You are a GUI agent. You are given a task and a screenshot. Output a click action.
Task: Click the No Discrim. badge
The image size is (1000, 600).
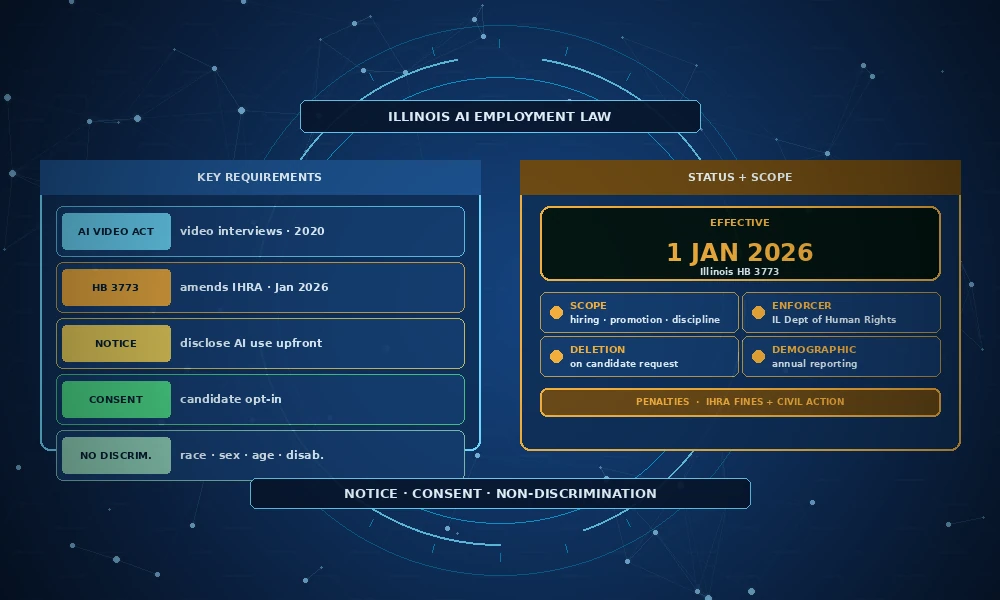coord(116,456)
